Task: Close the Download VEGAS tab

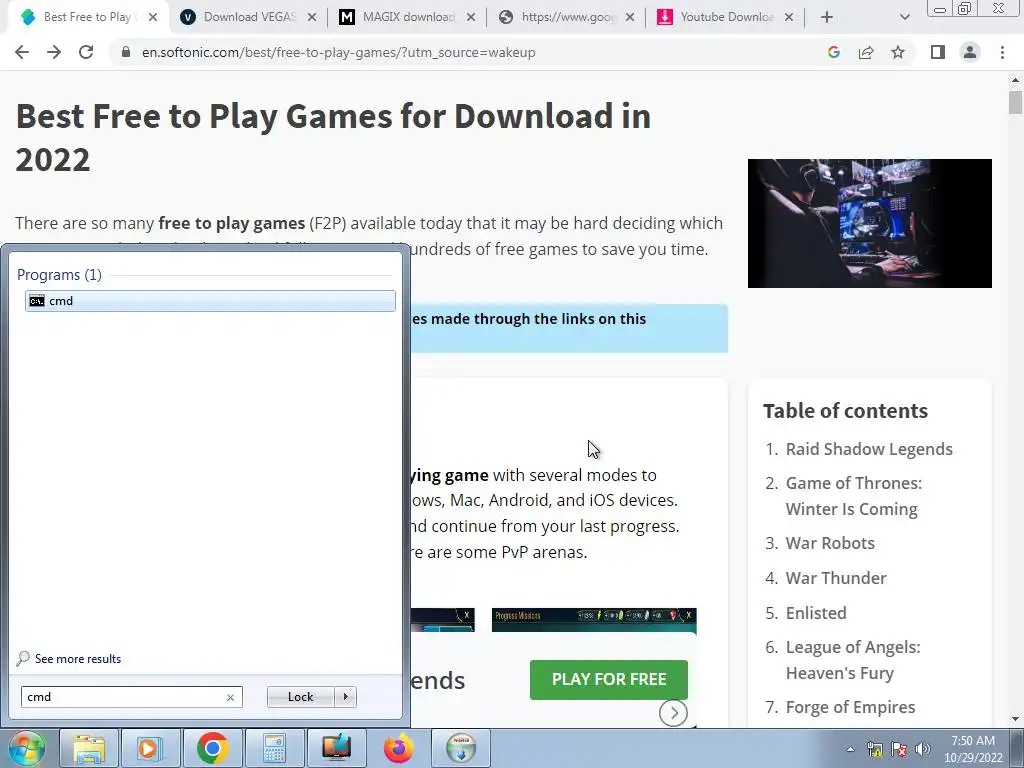Action: (x=312, y=18)
